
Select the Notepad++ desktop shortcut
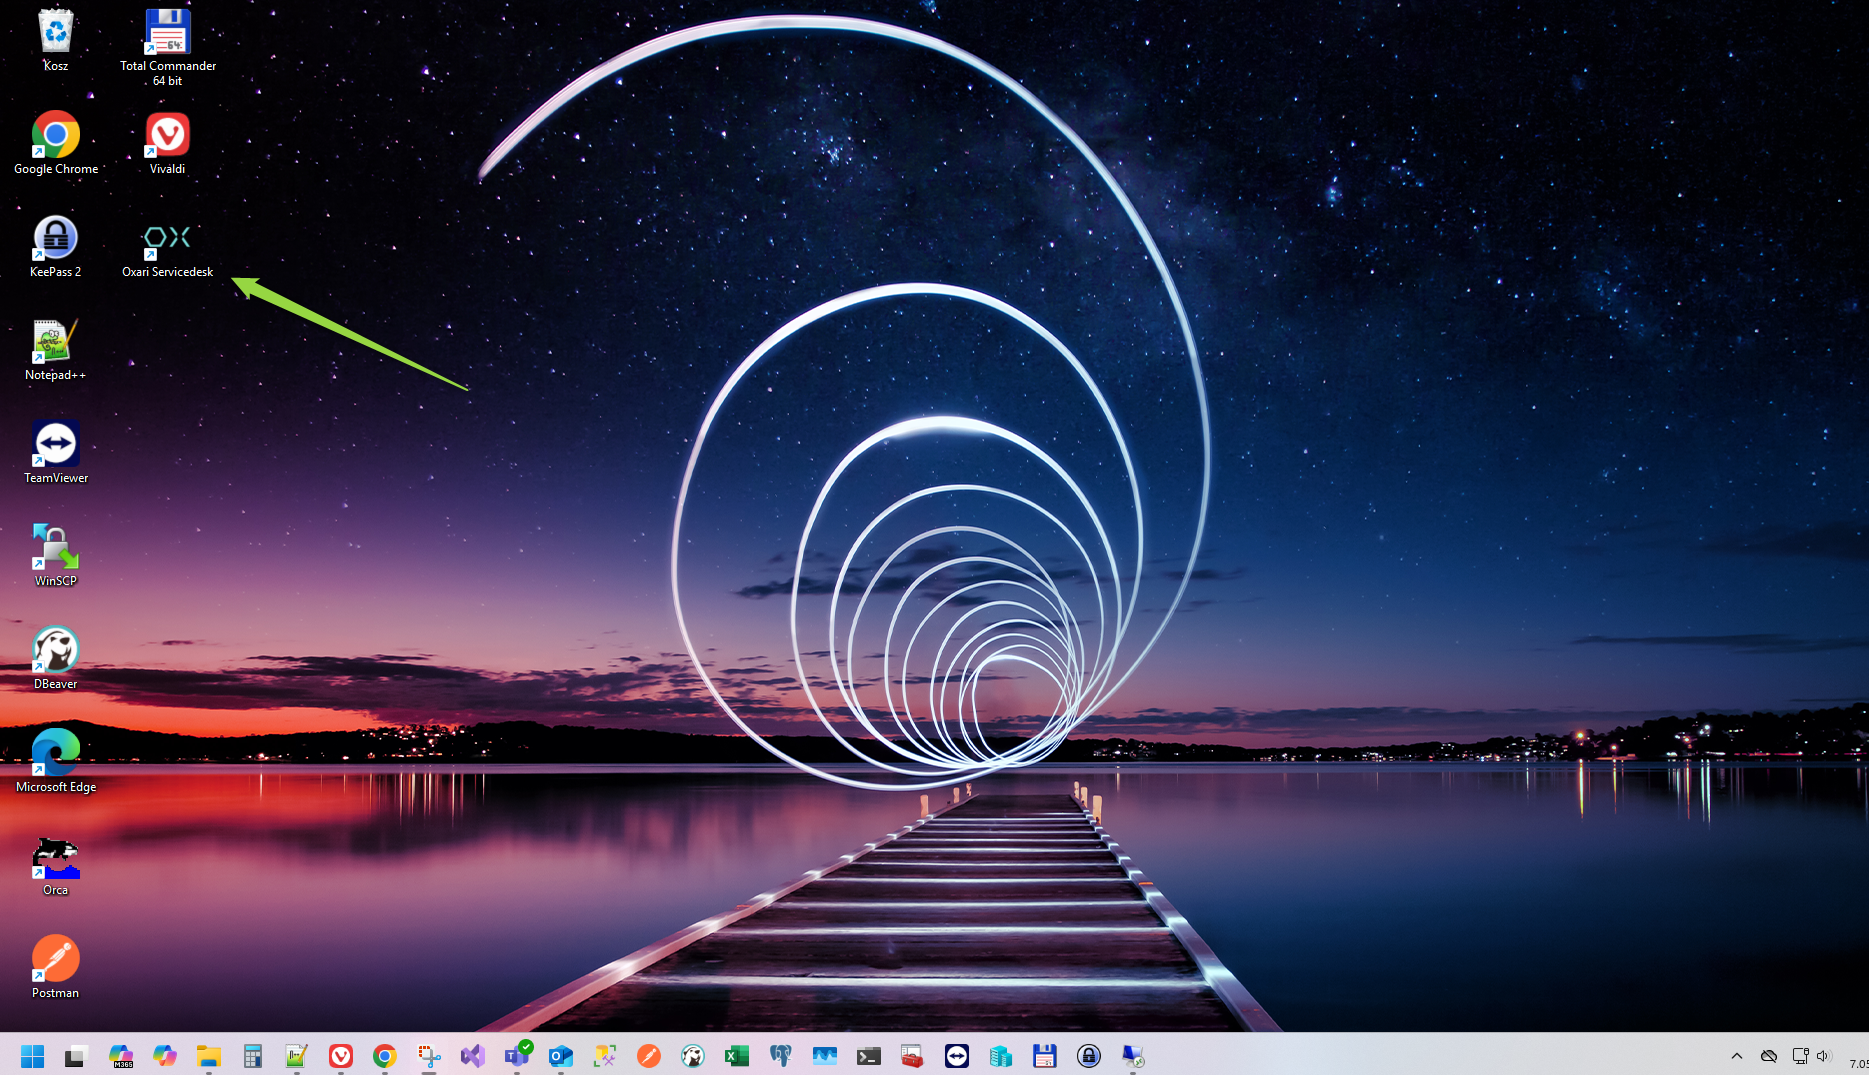point(56,349)
